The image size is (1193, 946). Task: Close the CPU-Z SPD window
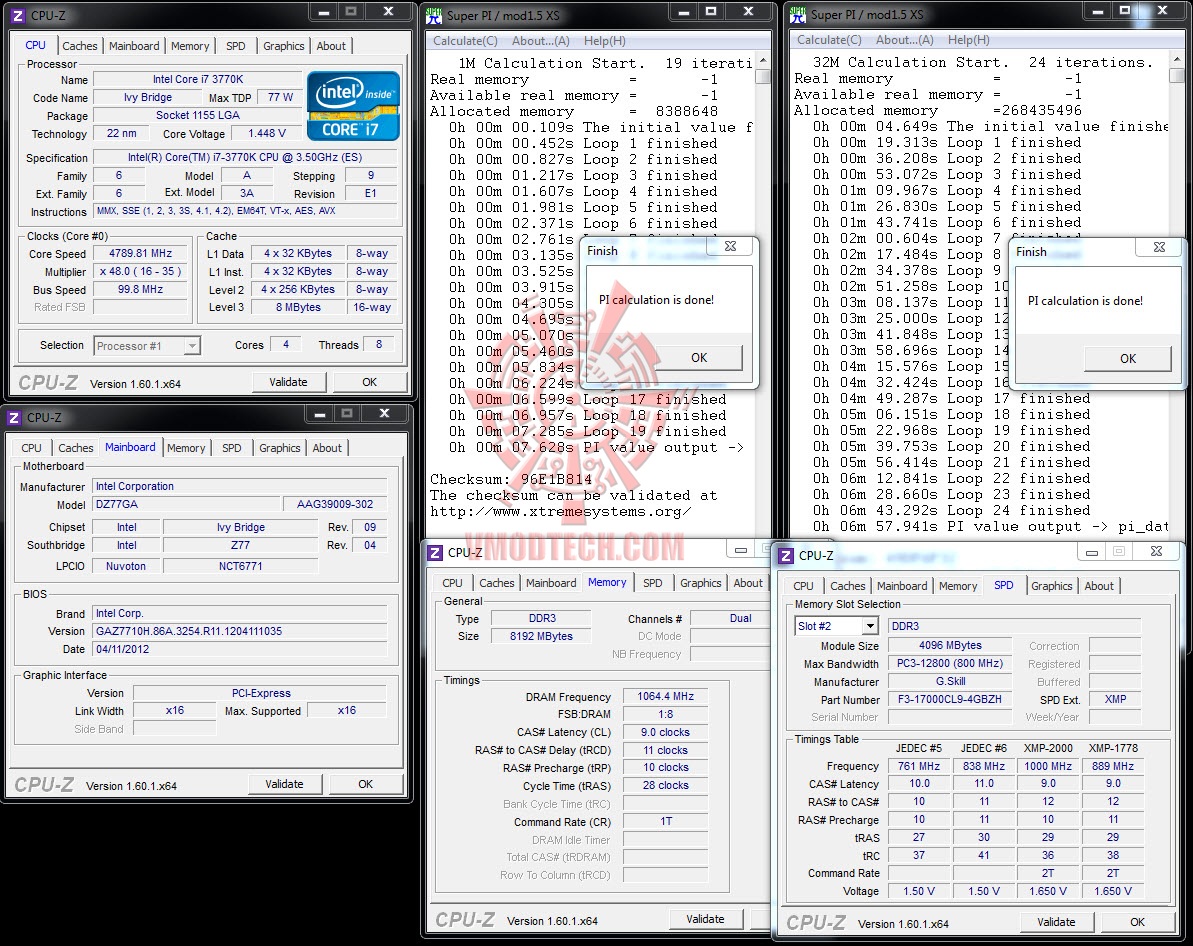tap(1156, 551)
